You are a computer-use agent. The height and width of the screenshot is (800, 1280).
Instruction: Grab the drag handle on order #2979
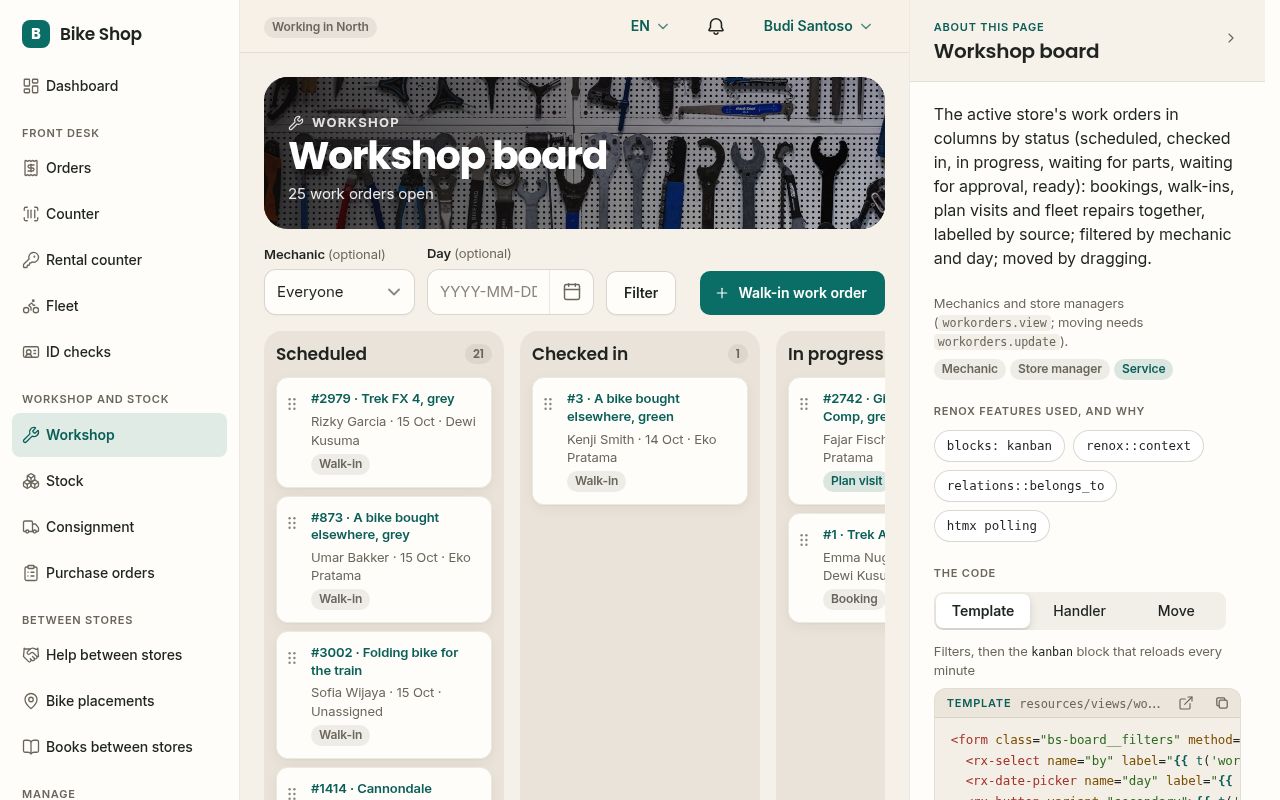point(292,404)
